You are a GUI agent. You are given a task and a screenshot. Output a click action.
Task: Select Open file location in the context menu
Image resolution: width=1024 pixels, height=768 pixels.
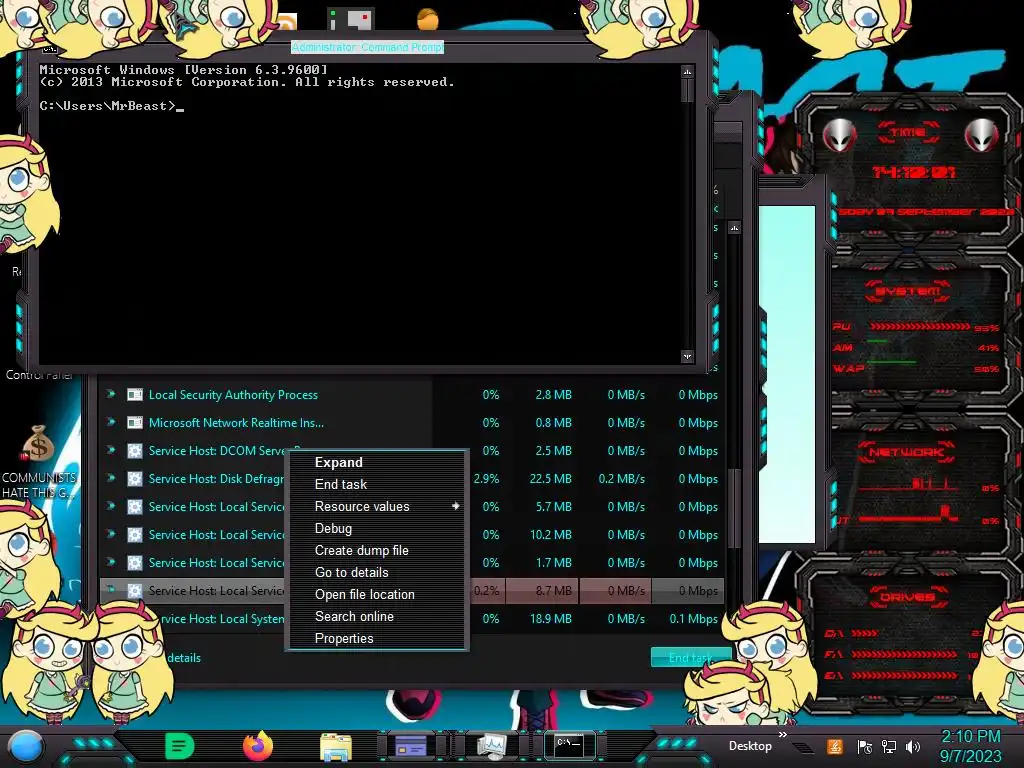point(376,595)
